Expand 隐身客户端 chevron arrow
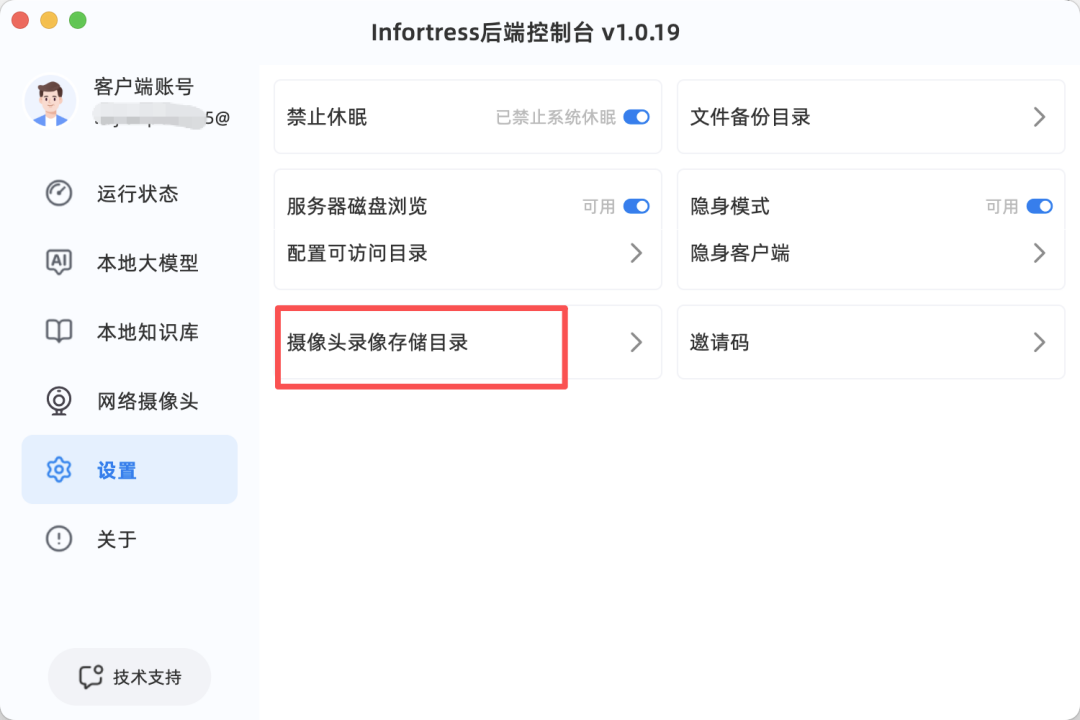Viewport: 1080px width, 720px height. point(1039,253)
